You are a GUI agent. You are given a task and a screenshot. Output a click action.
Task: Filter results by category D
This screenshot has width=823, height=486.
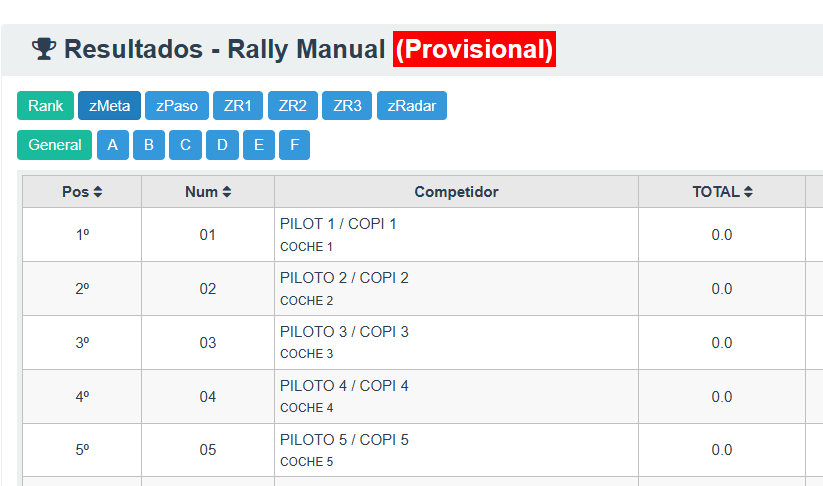(x=222, y=145)
